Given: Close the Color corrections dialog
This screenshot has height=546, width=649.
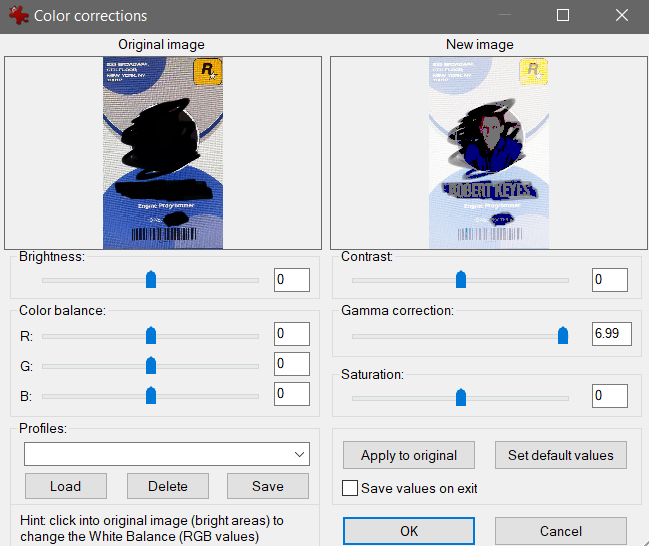Looking at the screenshot, I should tap(622, 15).
